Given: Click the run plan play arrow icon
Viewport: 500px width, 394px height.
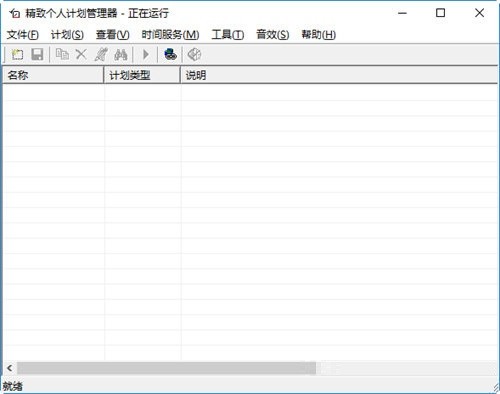Looking at the screenshot, I should tap(146, 54).
